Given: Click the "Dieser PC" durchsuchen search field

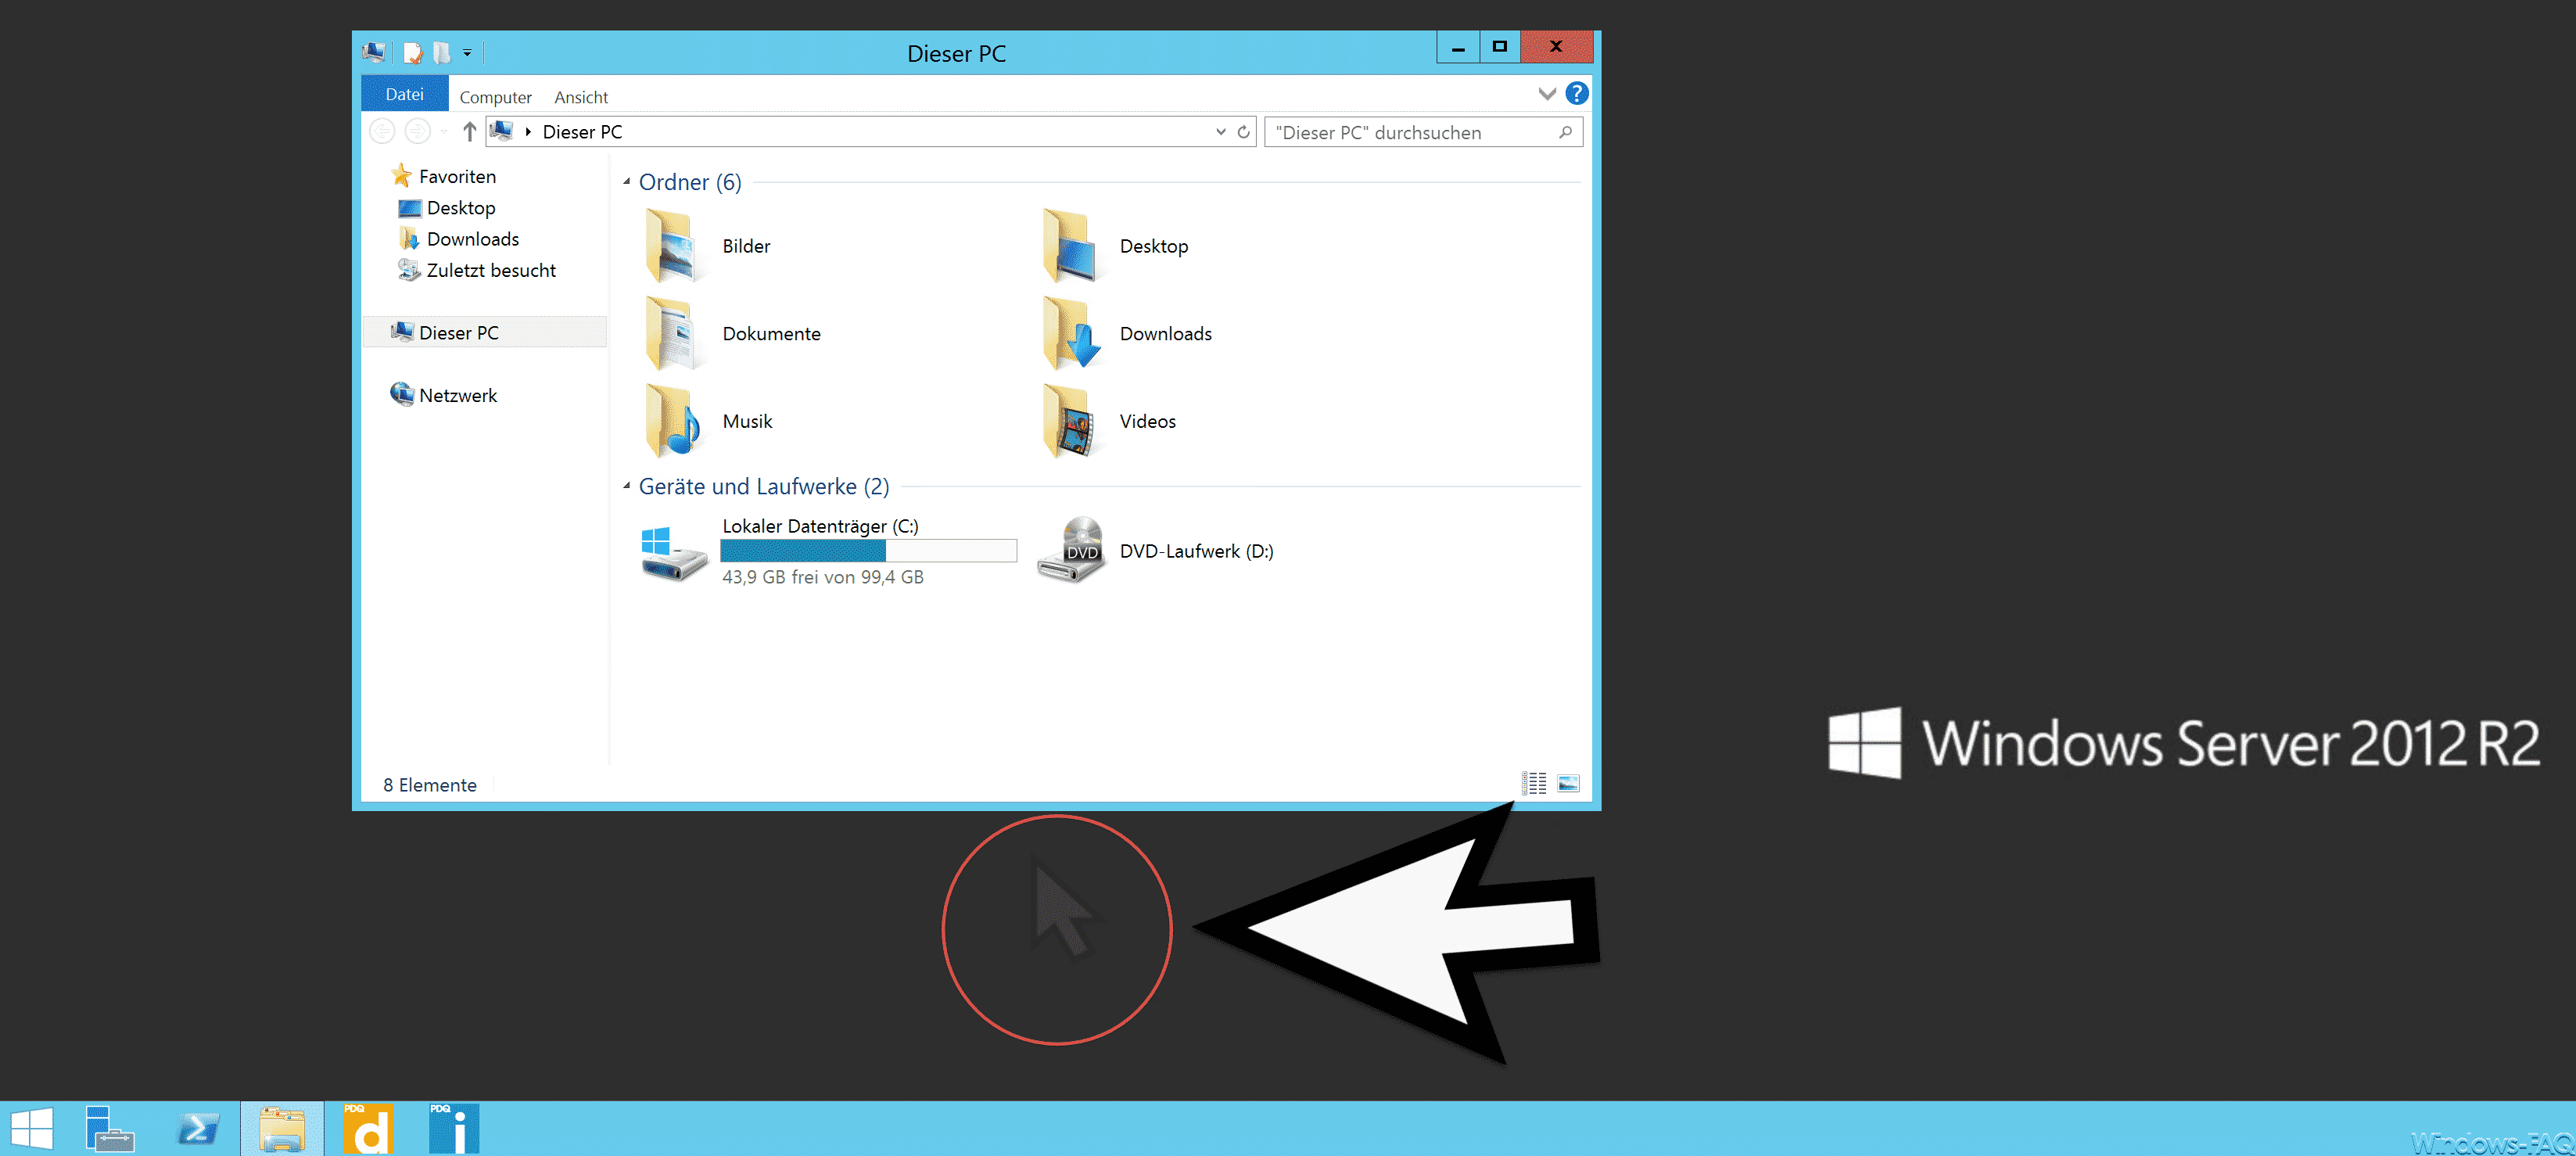Looking at the screenshot, I should click(1422, 132).
